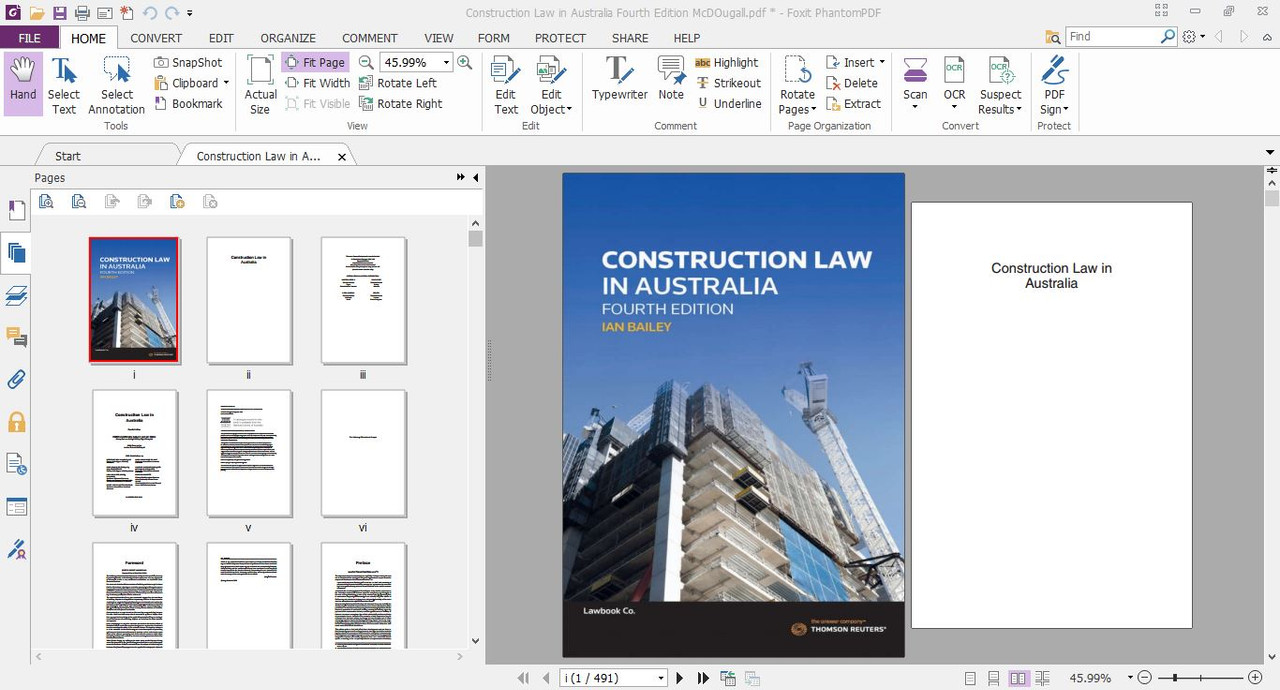Viewport: 1280px width, 690px height.
Task: Open the Start document tab
Action: pos(68,156)
